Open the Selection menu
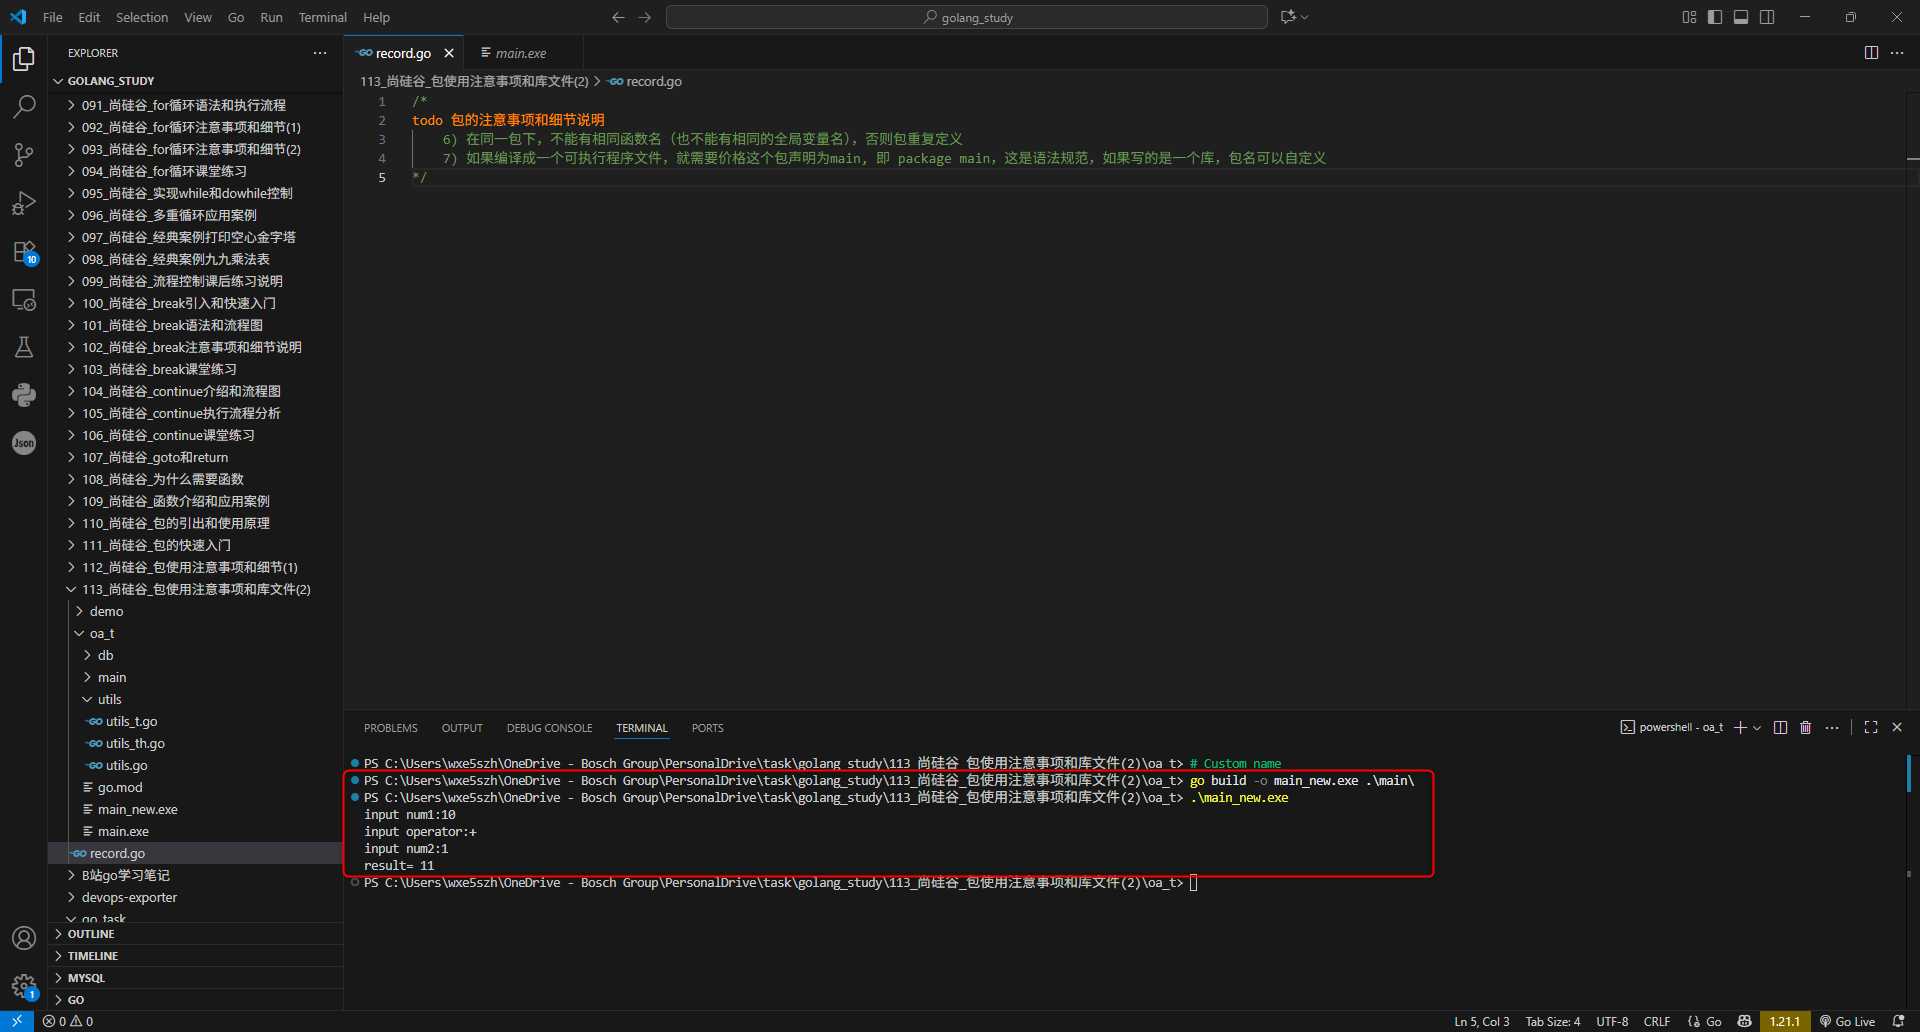This screenshot has height=1032, width=1920. (142, 17)
